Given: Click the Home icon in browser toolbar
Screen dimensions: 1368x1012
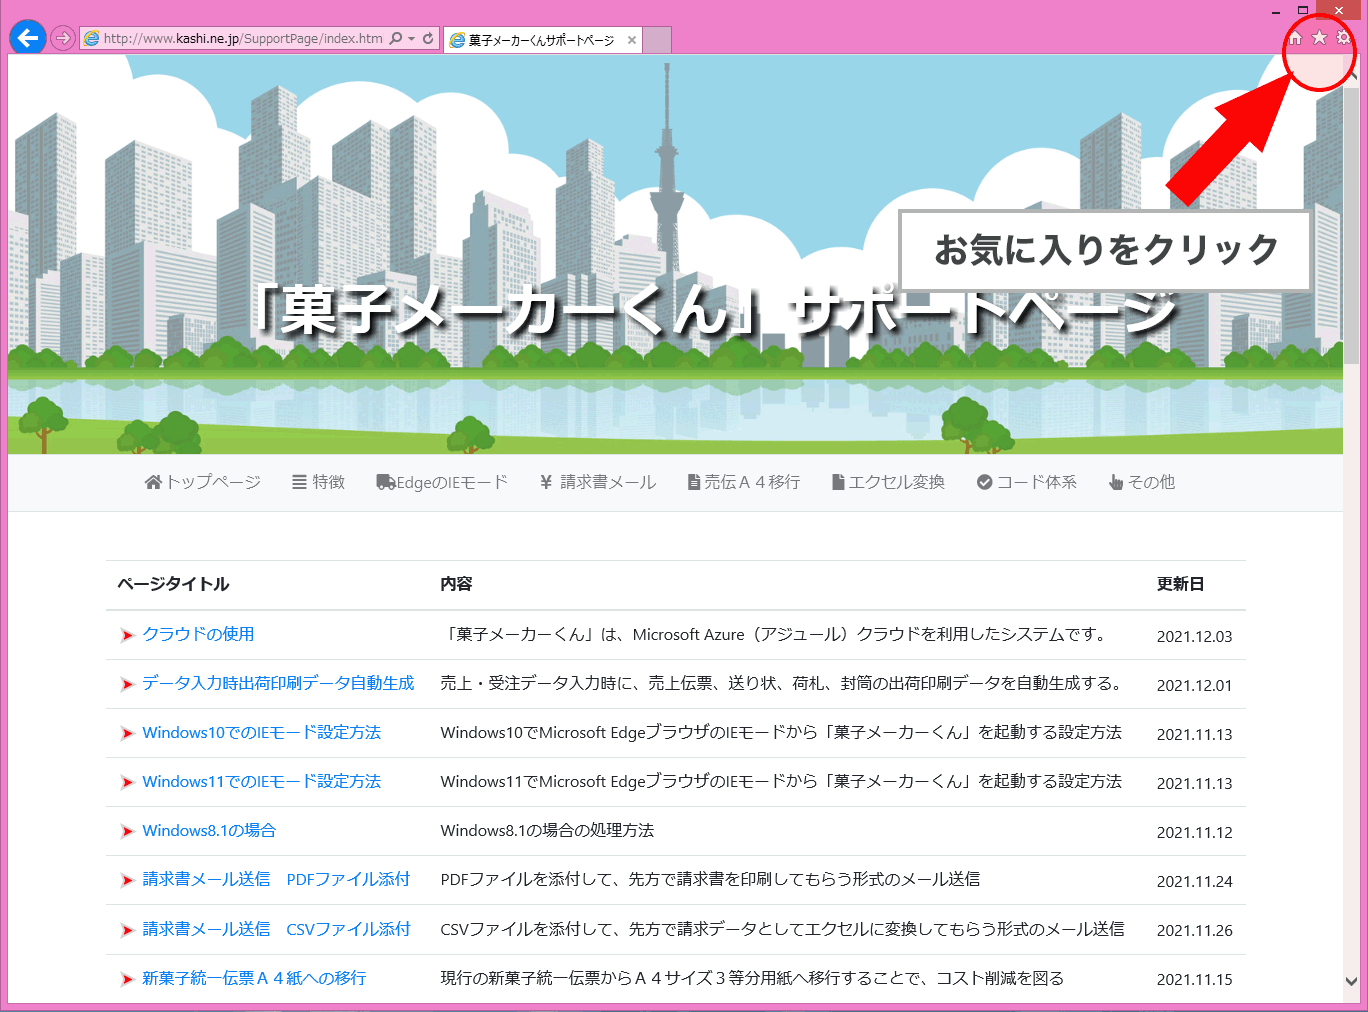Looking at the screenshot, I should tap(1295, 38).
